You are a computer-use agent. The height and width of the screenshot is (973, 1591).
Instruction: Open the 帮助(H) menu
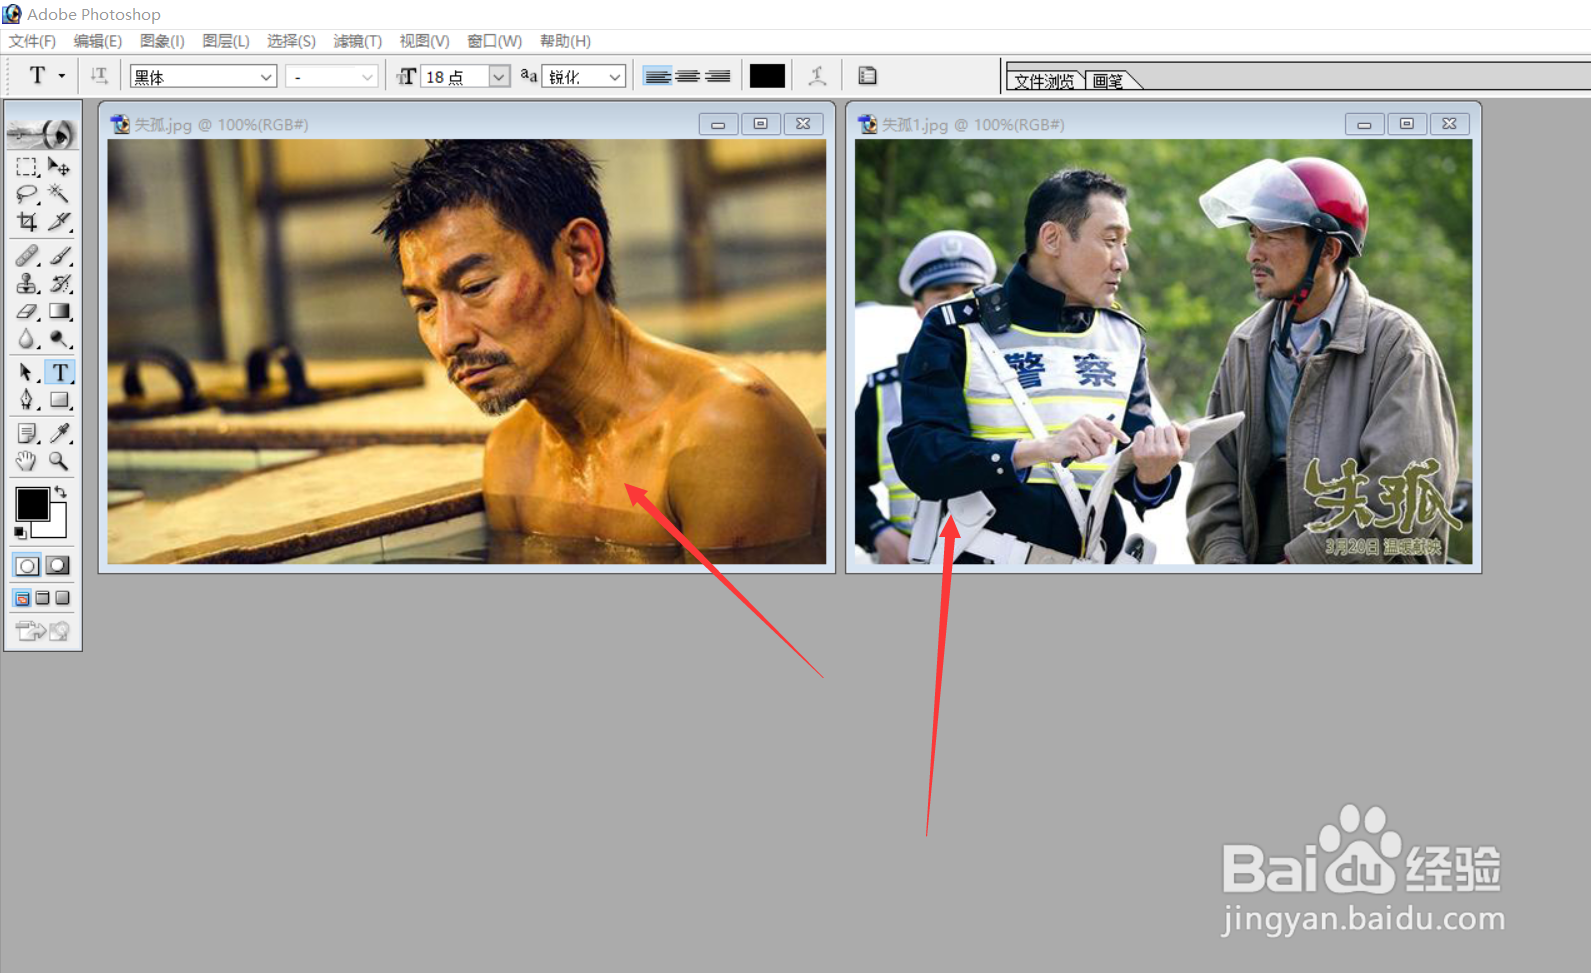pyautogui.click(x=565, y=41)
